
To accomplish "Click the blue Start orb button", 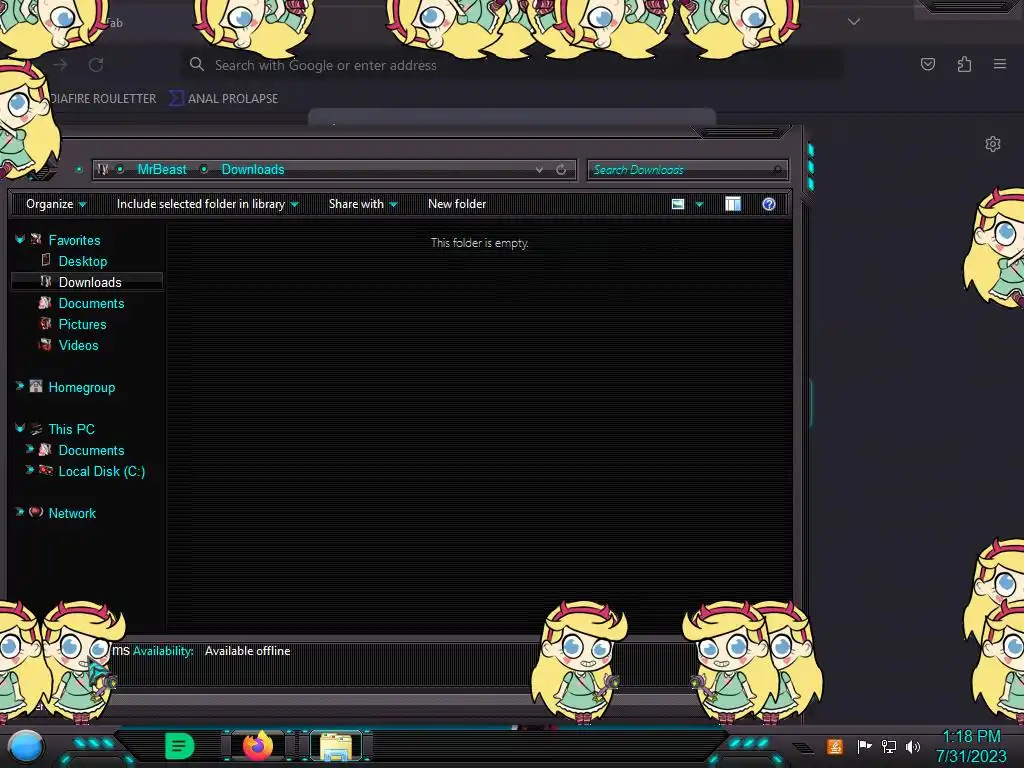I will tap(25, 747).
